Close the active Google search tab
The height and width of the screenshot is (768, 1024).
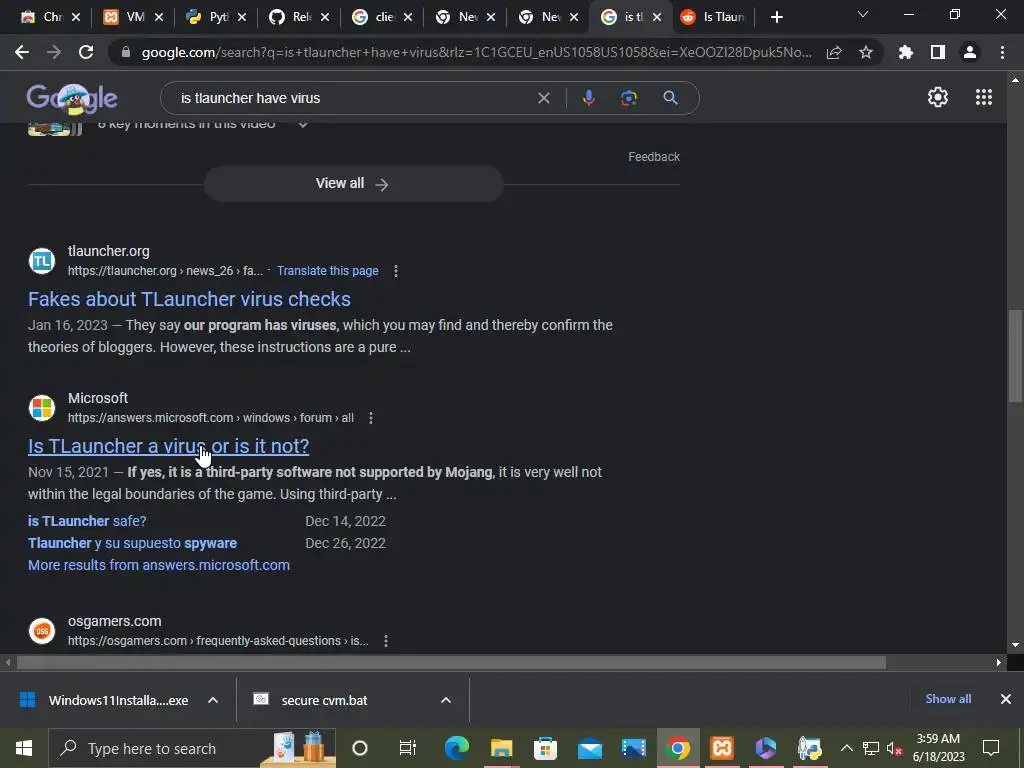pyautogui.click(x=657, y=17)
